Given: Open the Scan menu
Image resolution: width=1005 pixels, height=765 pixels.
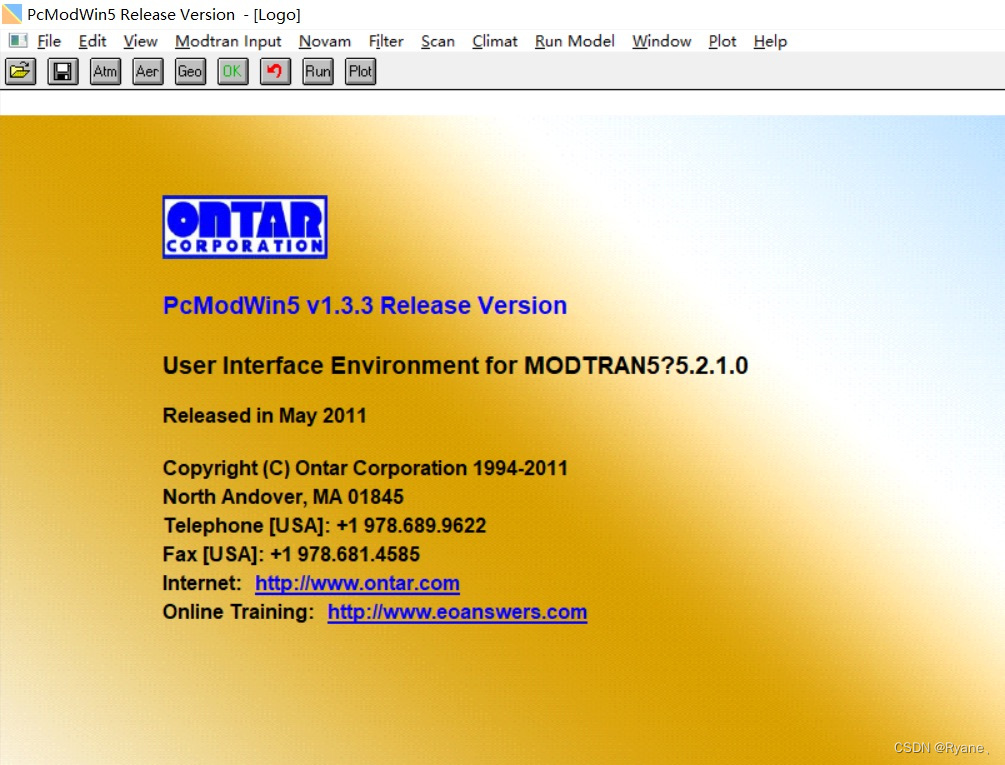Looking at the screenshot, I should click(x=438, y=42).
